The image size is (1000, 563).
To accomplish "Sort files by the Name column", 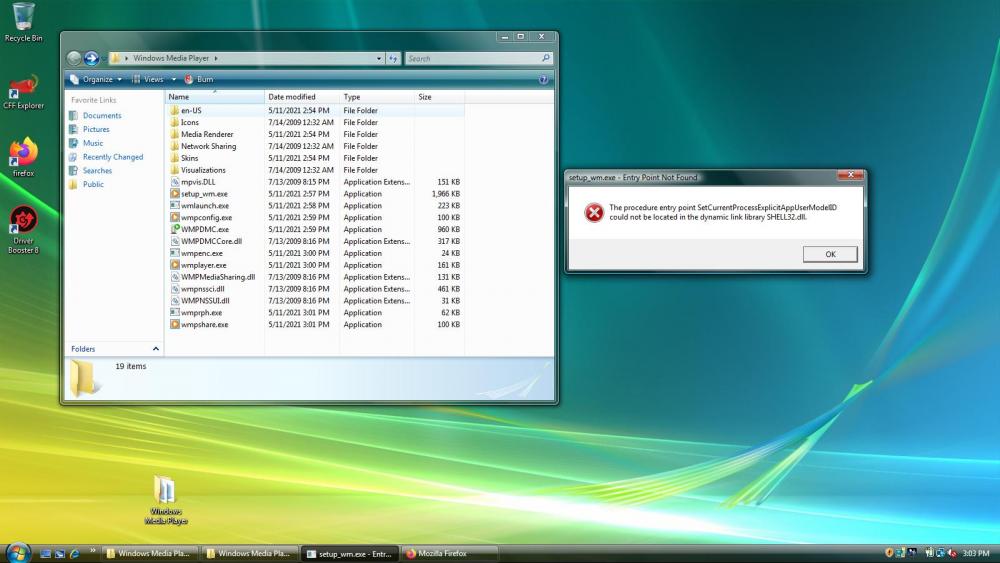I will [x=215, y=97].
